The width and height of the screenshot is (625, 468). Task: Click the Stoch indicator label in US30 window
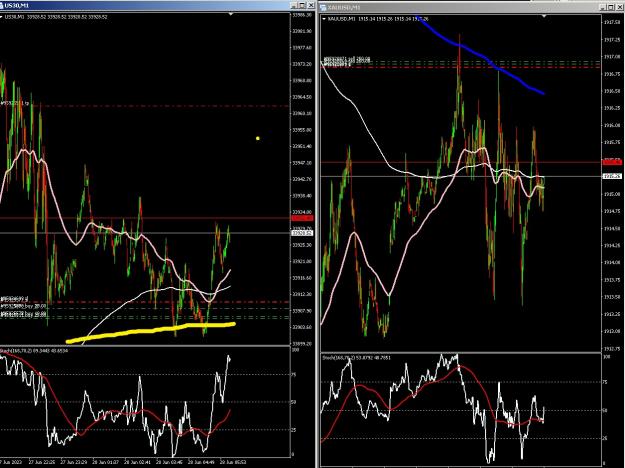click(x=34, y=350)
